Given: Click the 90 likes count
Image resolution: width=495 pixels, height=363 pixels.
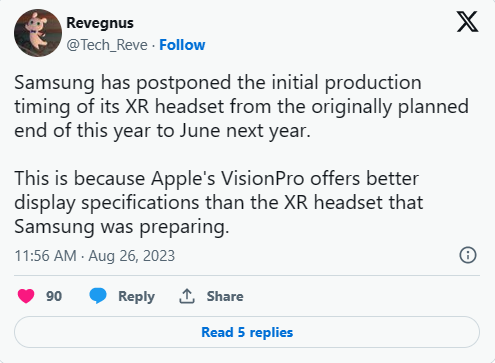Looking at the screenshot, I should coord(54,296).
